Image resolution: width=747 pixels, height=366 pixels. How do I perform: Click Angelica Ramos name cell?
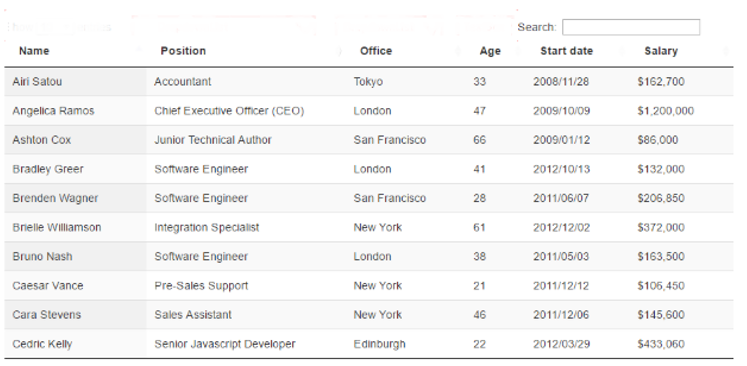click(53, 111)
